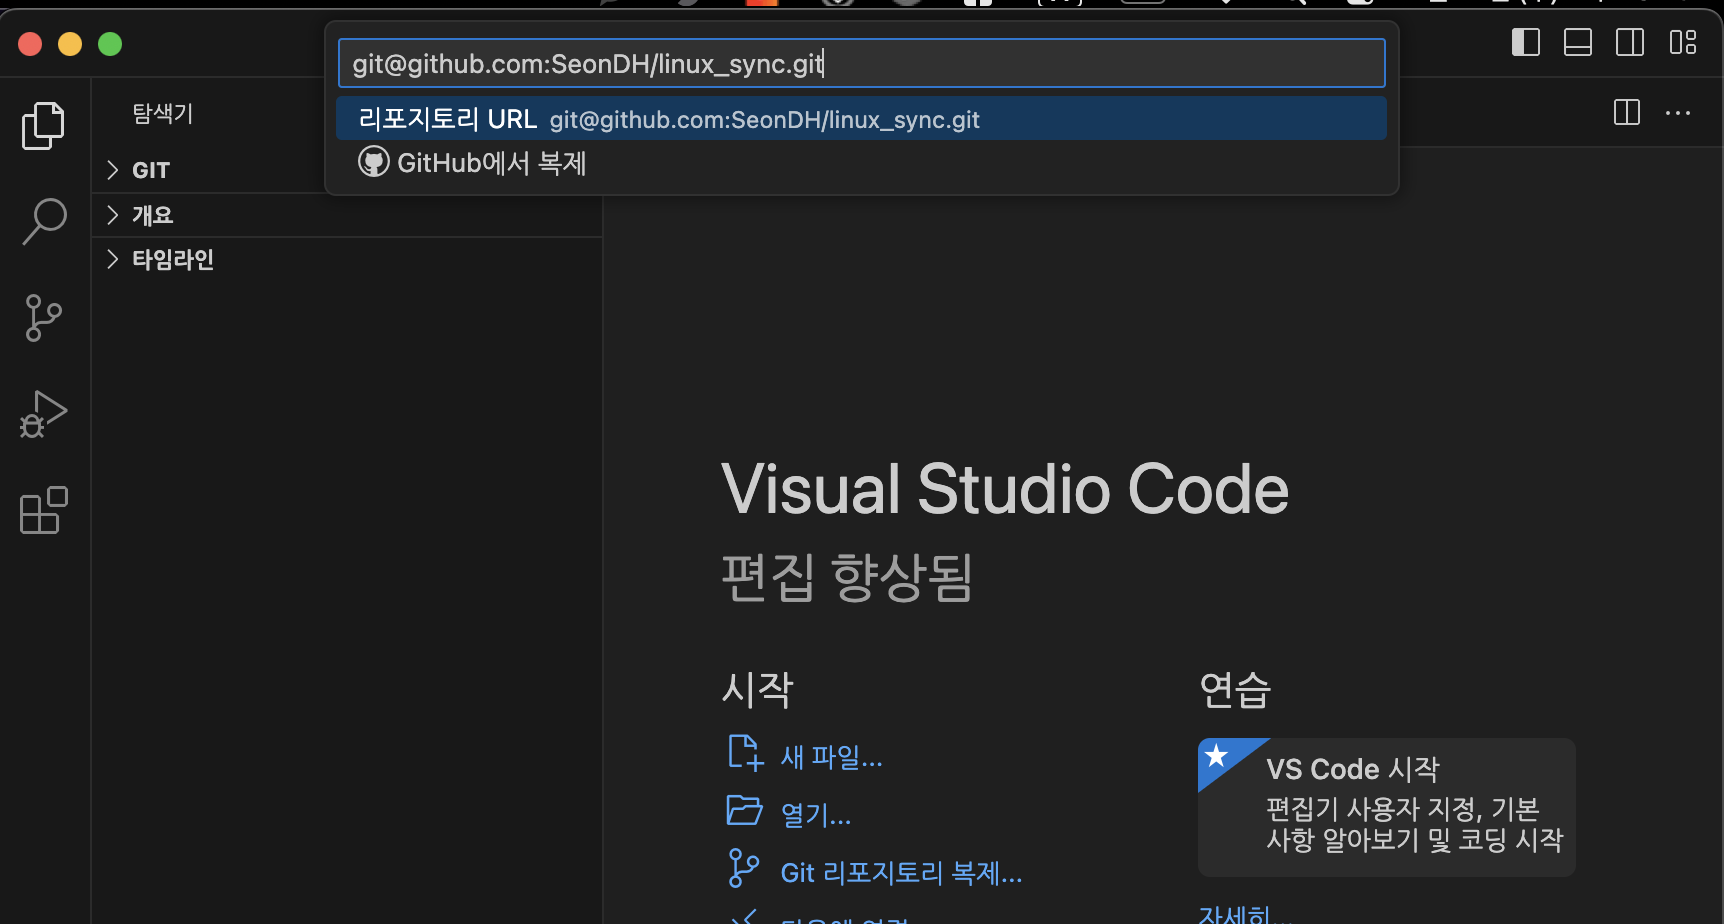Click the 연습 section heading
1724x924 pixels.
pos(1235,690)
